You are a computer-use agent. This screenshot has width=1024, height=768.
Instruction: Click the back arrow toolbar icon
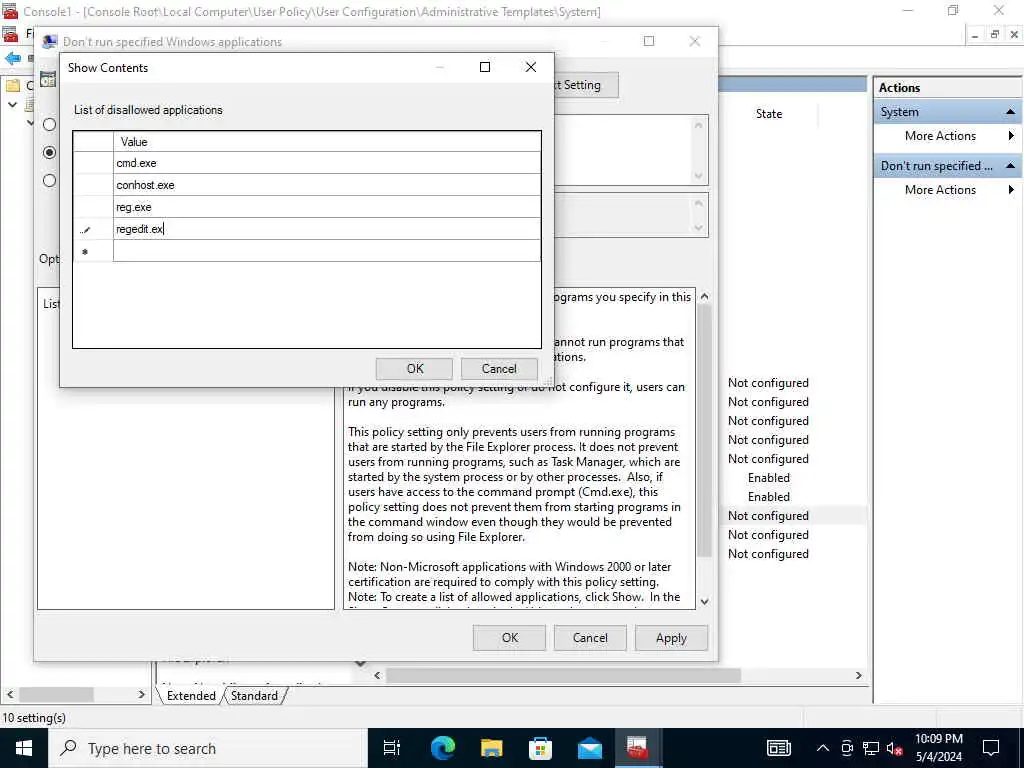pos(12,59)
